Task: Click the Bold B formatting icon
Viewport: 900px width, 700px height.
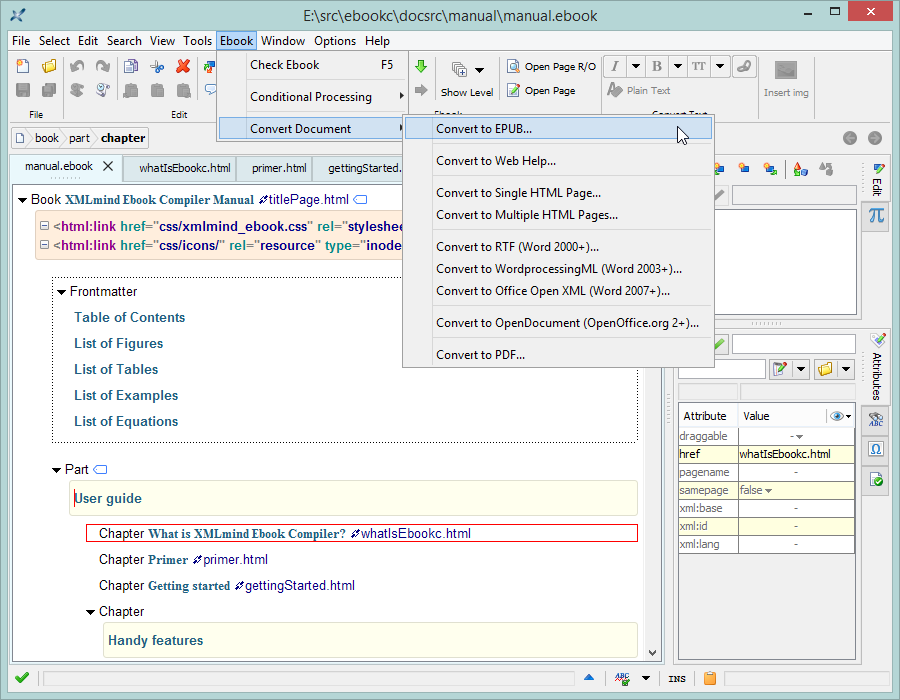Action: tap(657, 66)
